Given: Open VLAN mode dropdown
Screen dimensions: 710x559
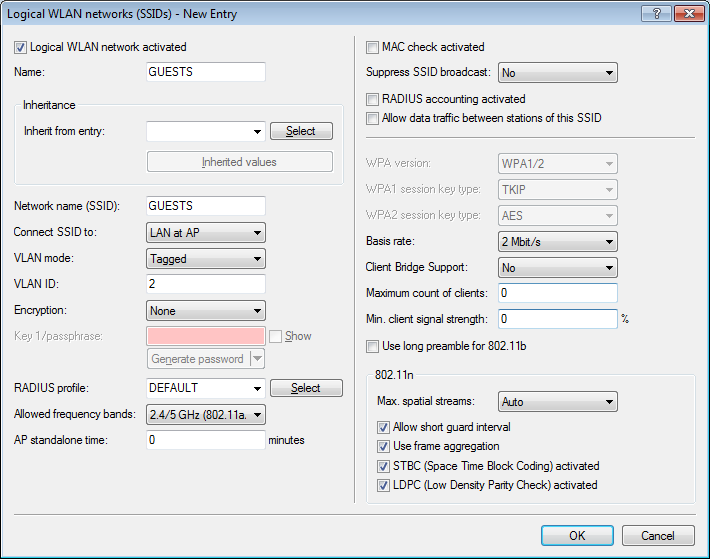Looking at the screenshot, I should (205, 259).
